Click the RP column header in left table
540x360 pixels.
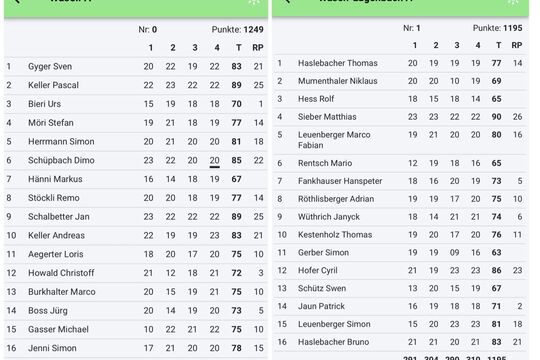258,48
